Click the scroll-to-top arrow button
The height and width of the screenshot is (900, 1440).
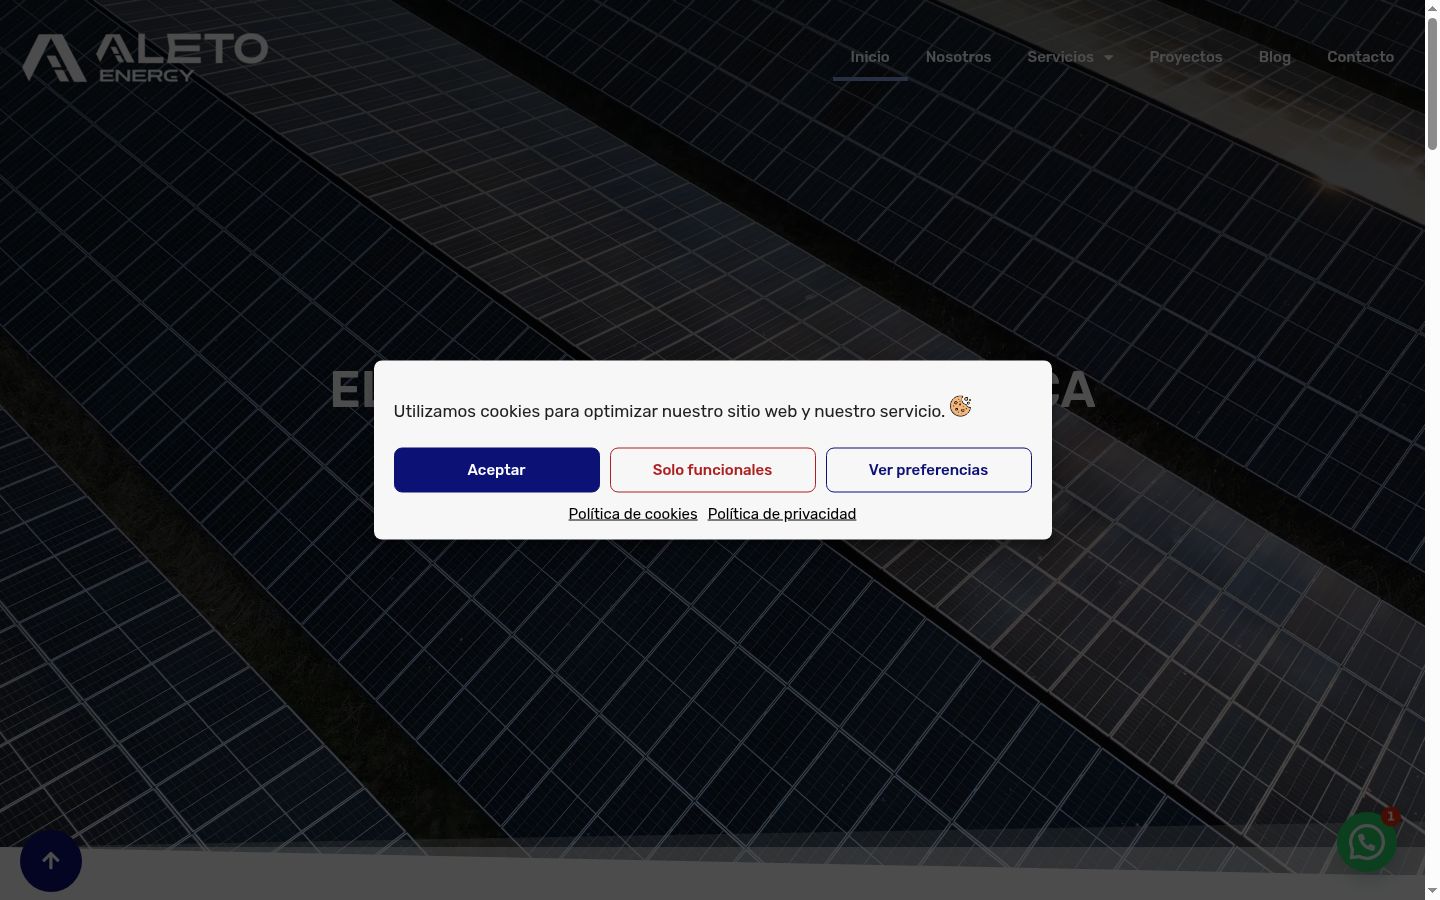51,861
